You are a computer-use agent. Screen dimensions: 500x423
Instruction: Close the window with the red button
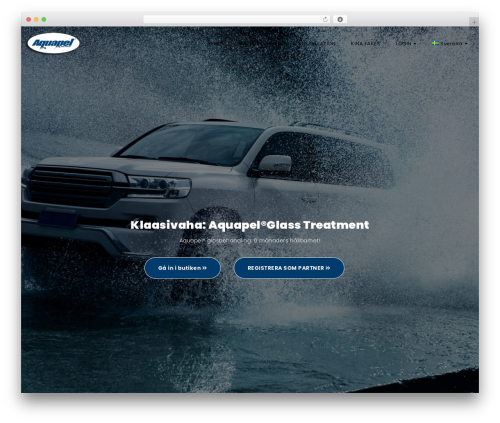click(29, 19)
